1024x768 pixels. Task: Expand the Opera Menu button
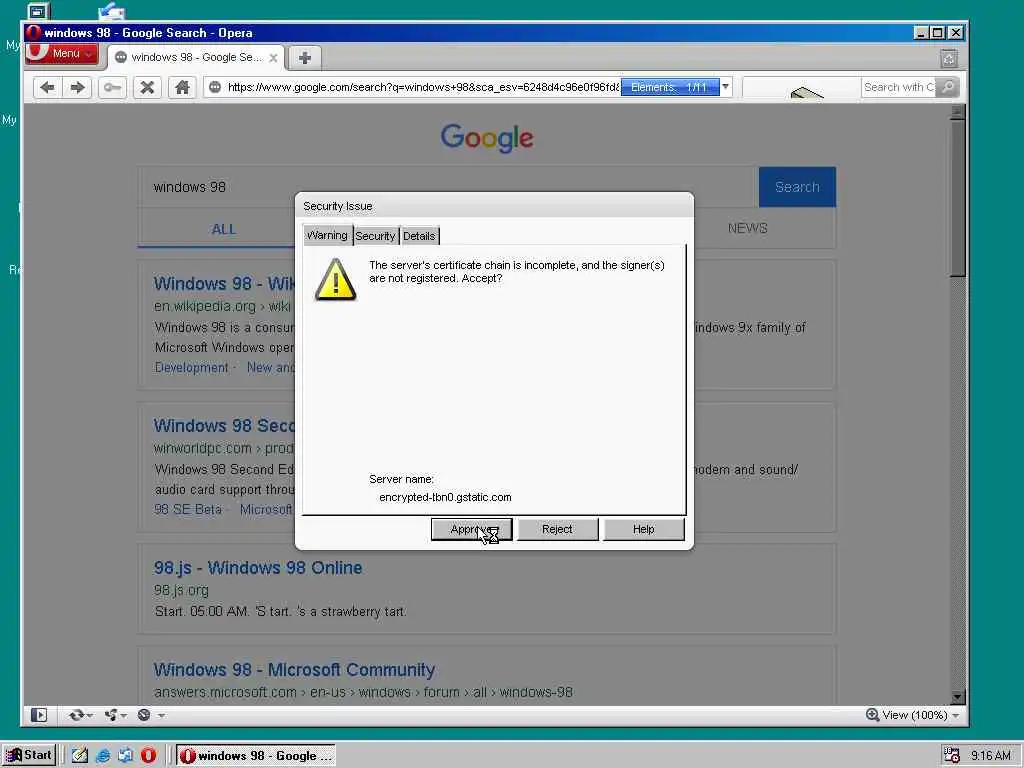pos(63,53)
